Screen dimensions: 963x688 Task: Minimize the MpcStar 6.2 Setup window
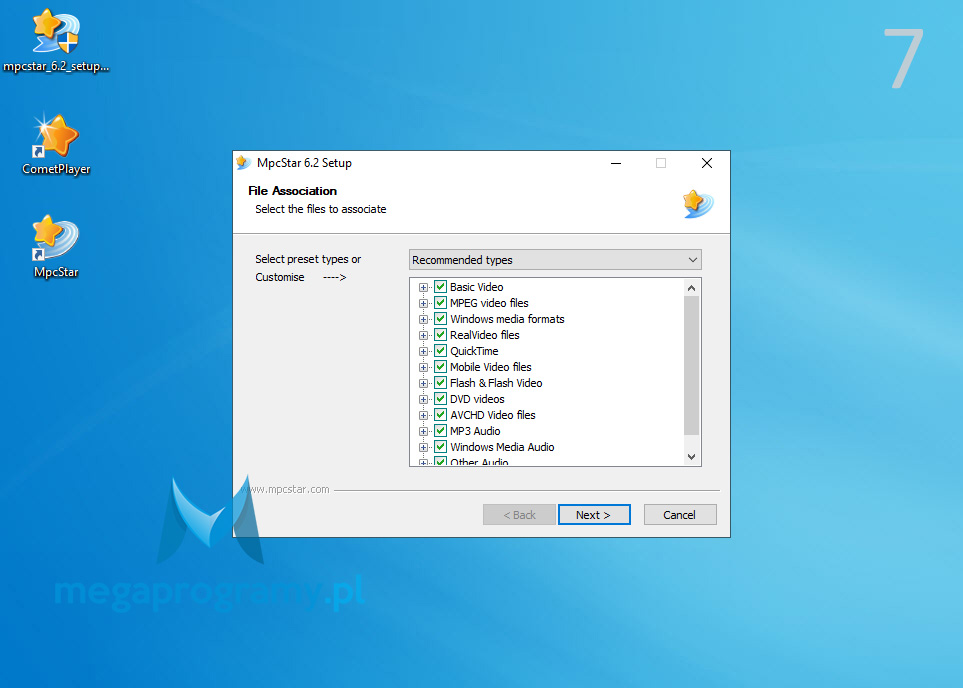616,163
